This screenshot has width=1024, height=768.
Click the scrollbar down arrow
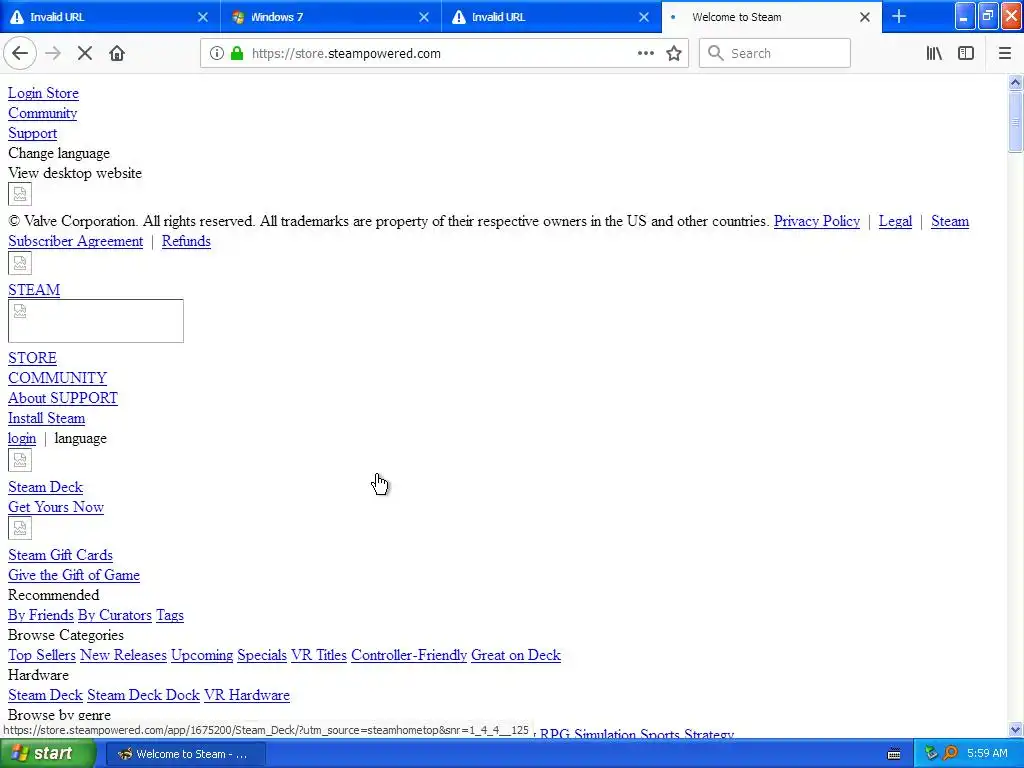click(x=1015, y=729)
